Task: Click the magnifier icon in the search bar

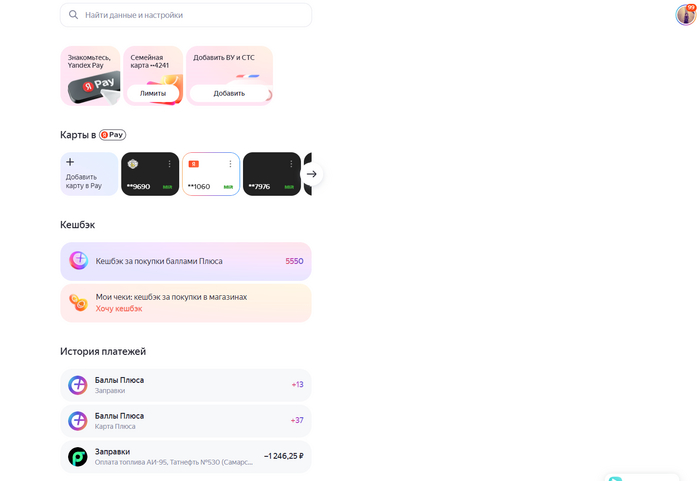Action: pos(73,15)
